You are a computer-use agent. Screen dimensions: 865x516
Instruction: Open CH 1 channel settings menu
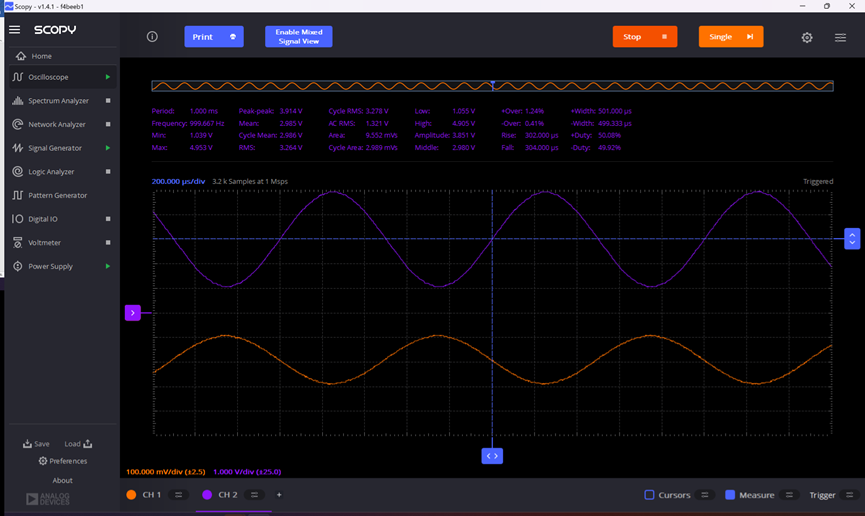(x=179, y=495)
